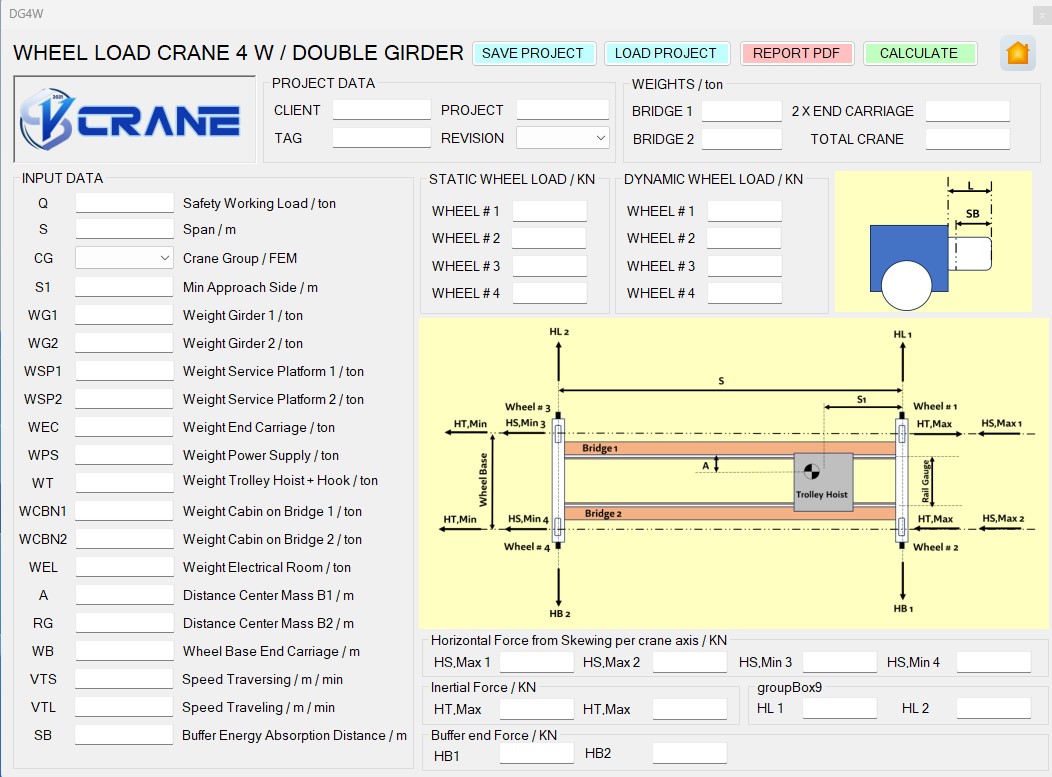Viewport: 1052px width, 777px height.
Task: Select the S1 Min Approach Side field
Action: point(124,287)
